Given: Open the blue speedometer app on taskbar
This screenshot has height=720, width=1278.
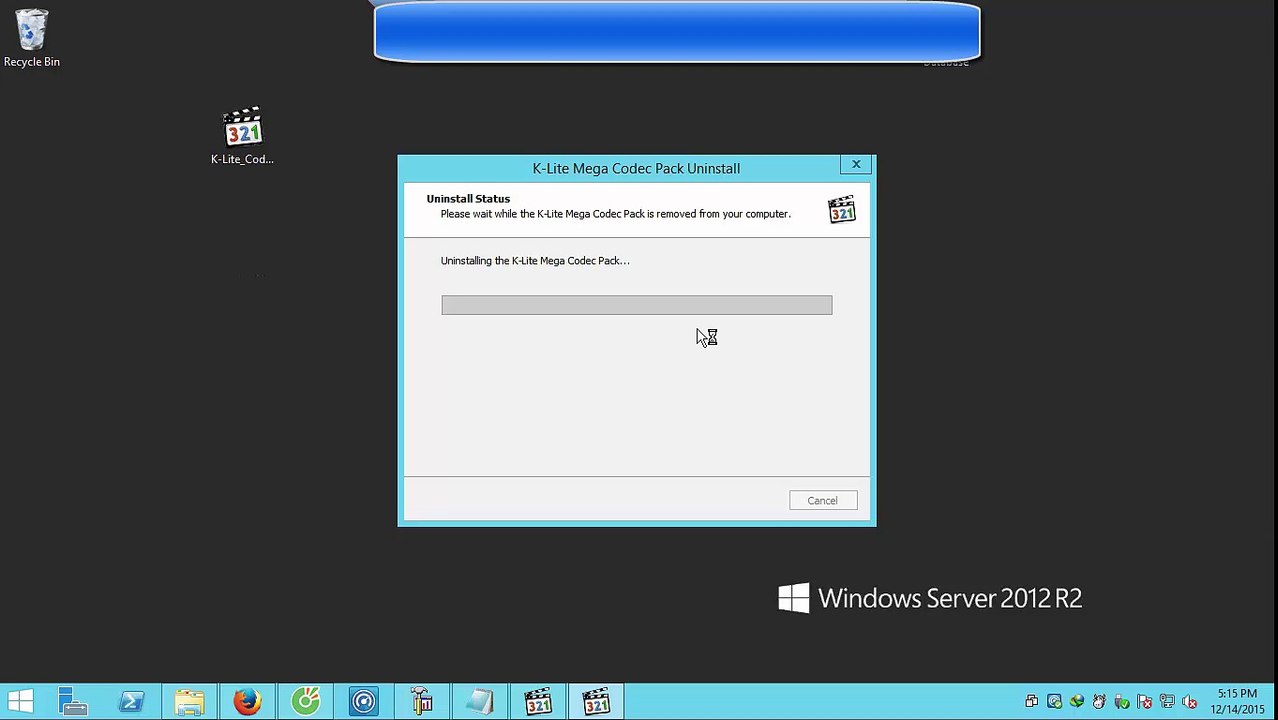Looking at the screenshot, I should click(363, 702).
